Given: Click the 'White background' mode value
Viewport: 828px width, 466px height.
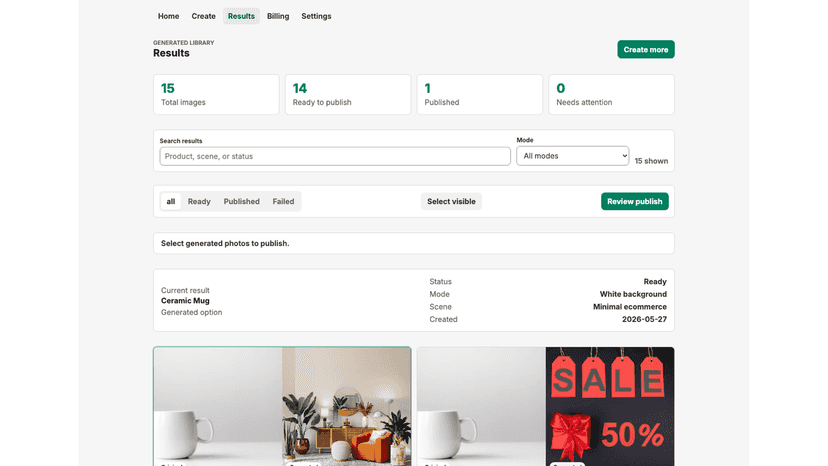Looking at the screenshot, I should tap(633, 294).
